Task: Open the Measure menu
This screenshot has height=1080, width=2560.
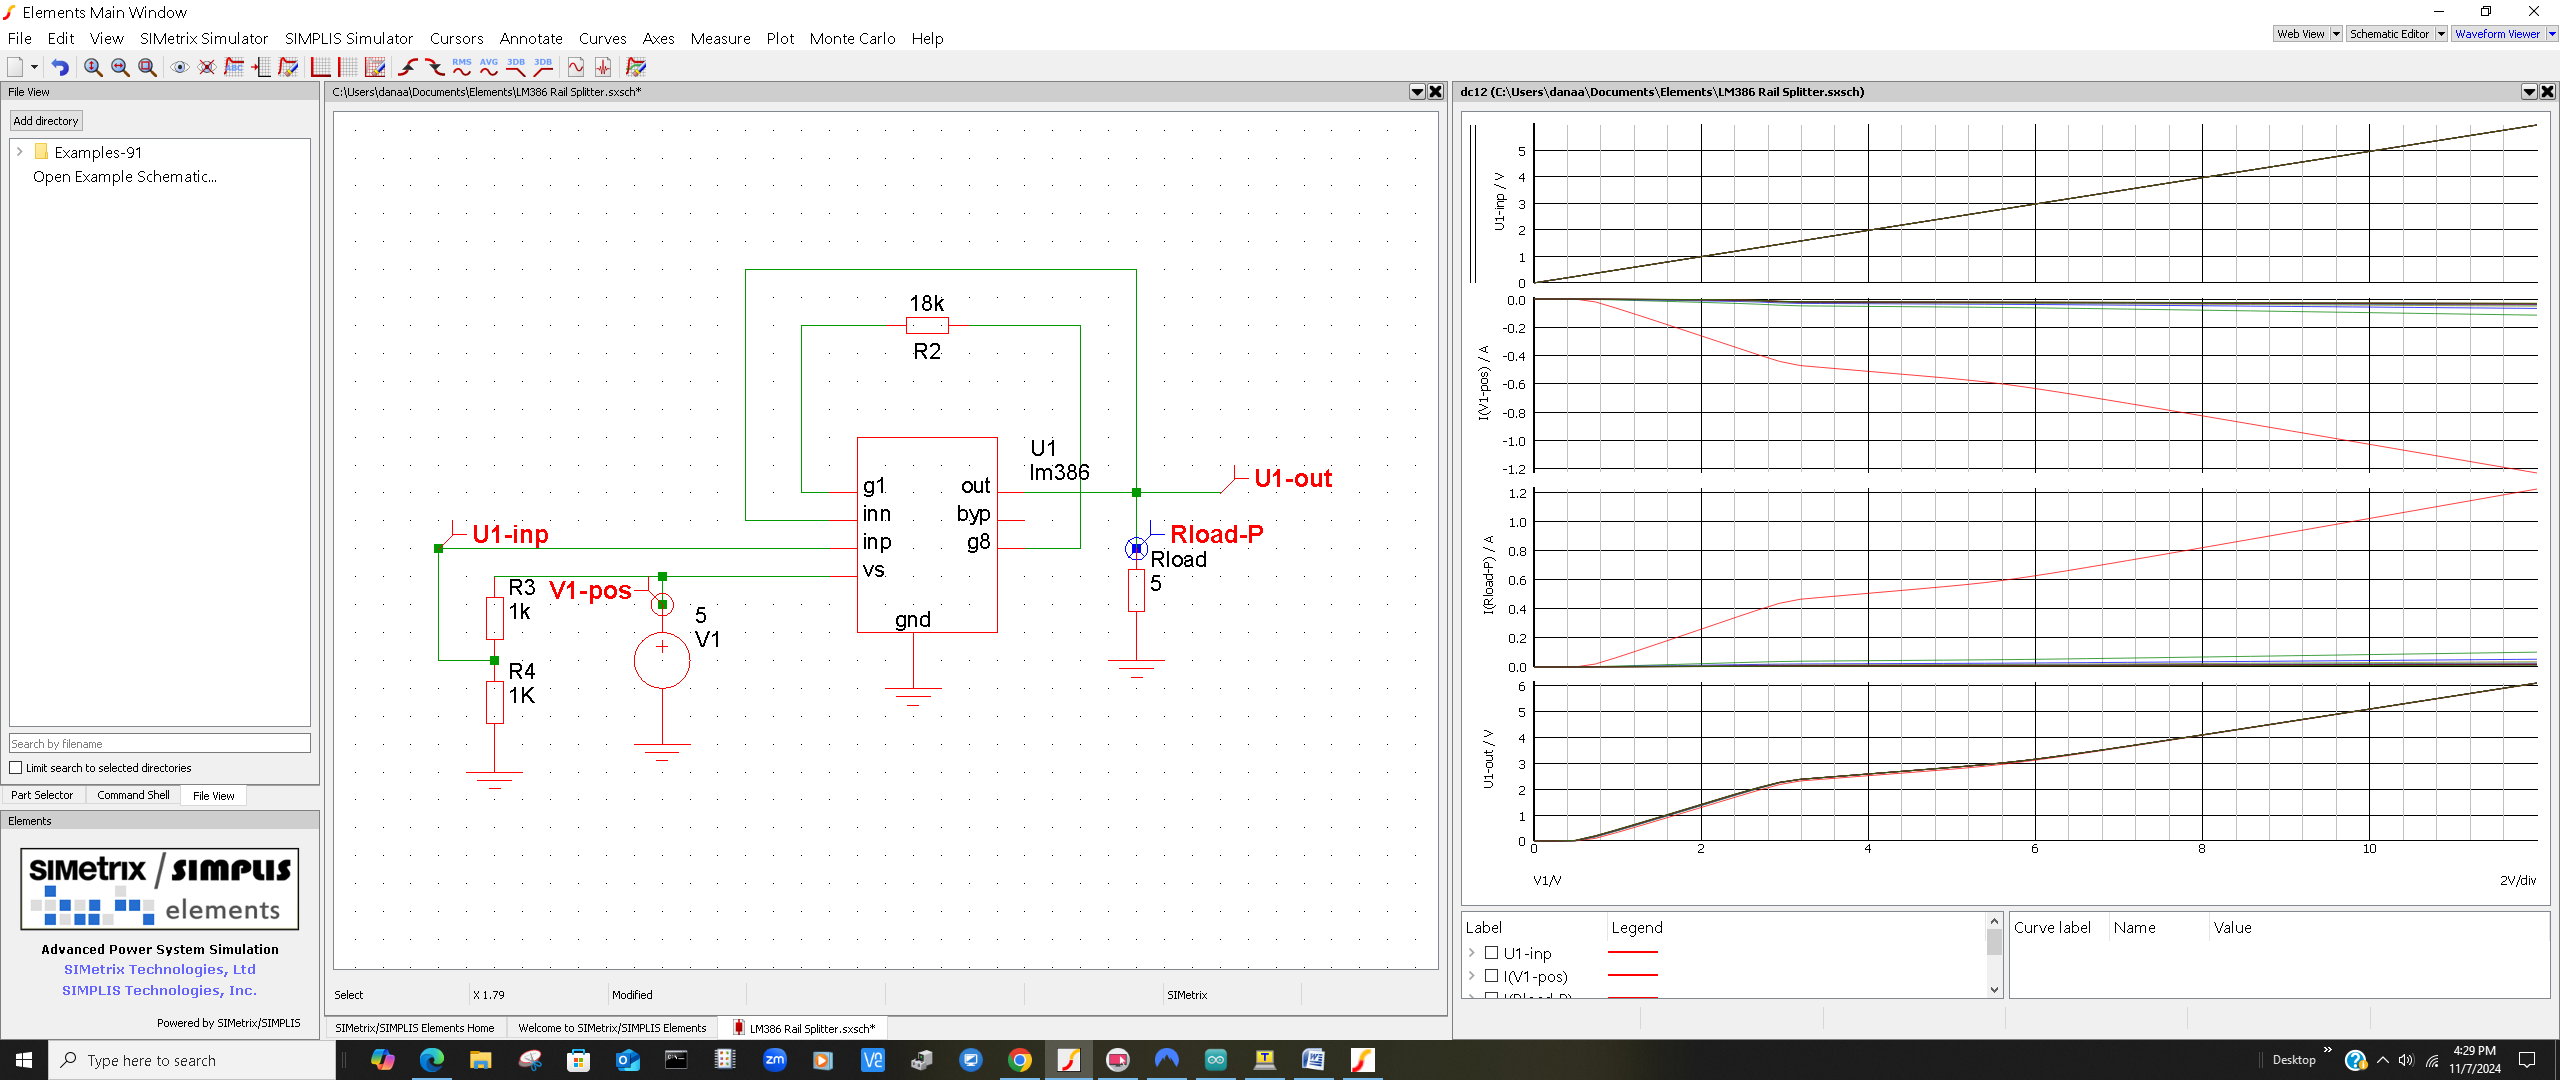Action: click(721, 38)
